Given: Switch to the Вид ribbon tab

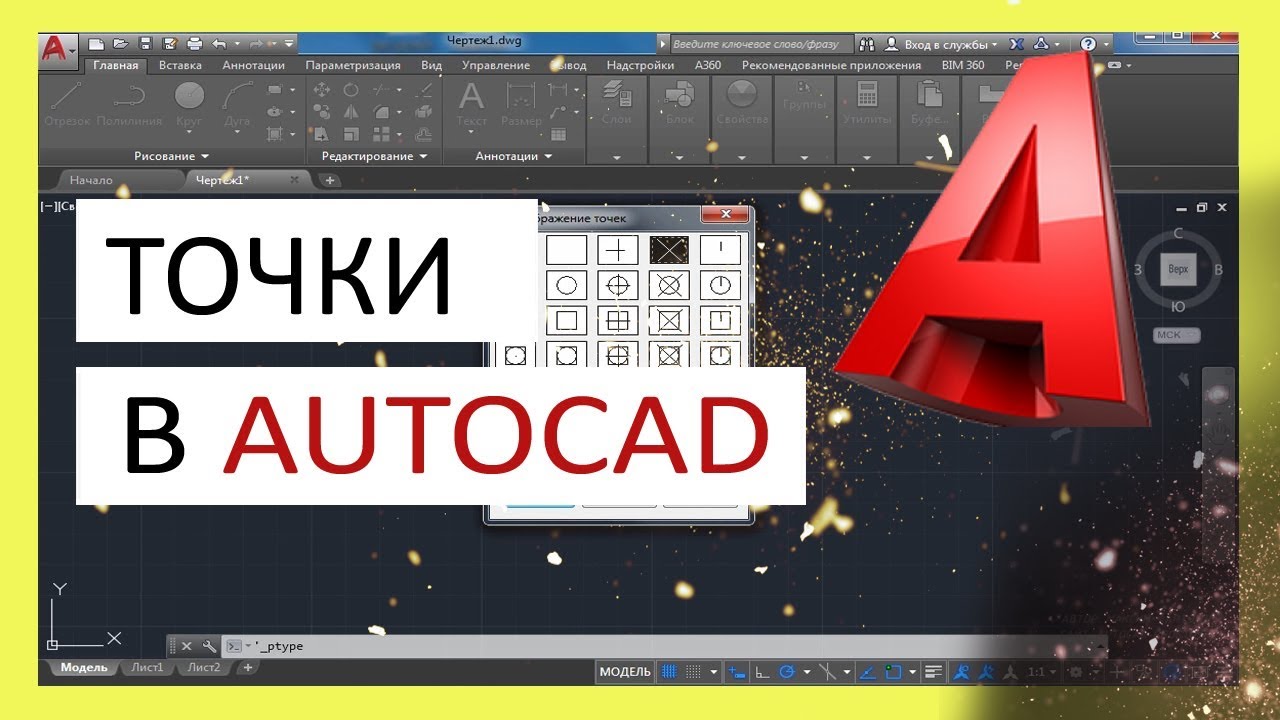Looking at the screenshot, I should click(431, 65).
